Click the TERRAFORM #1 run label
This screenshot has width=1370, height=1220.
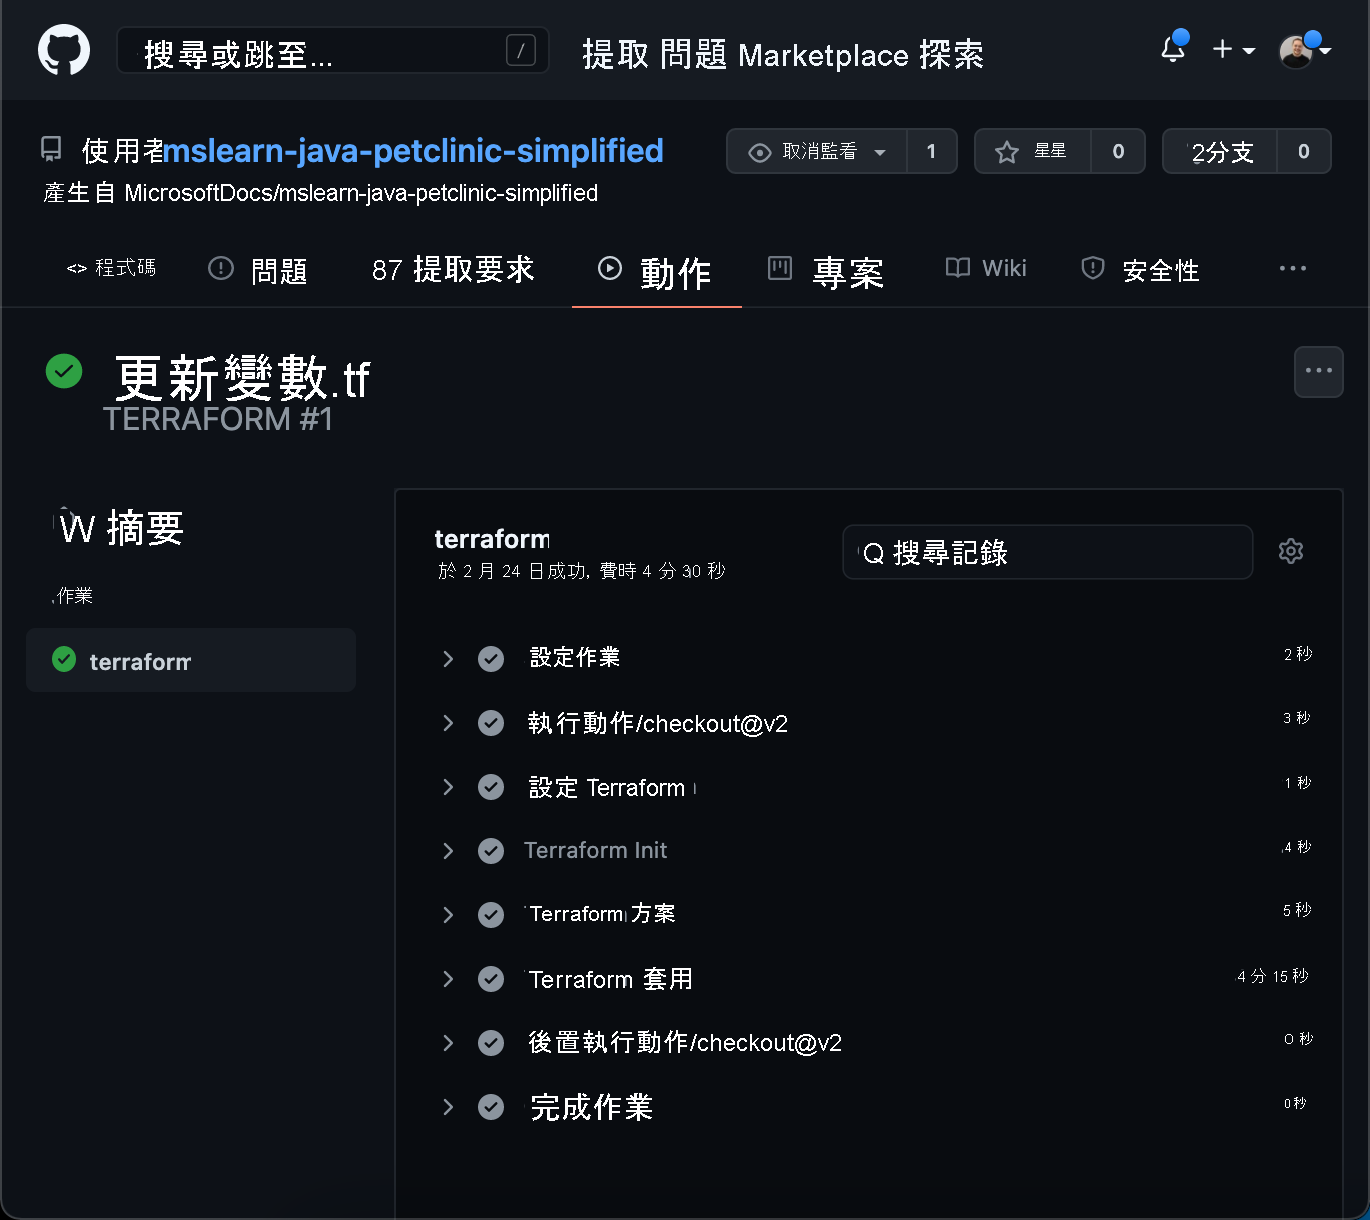[218, 419]
